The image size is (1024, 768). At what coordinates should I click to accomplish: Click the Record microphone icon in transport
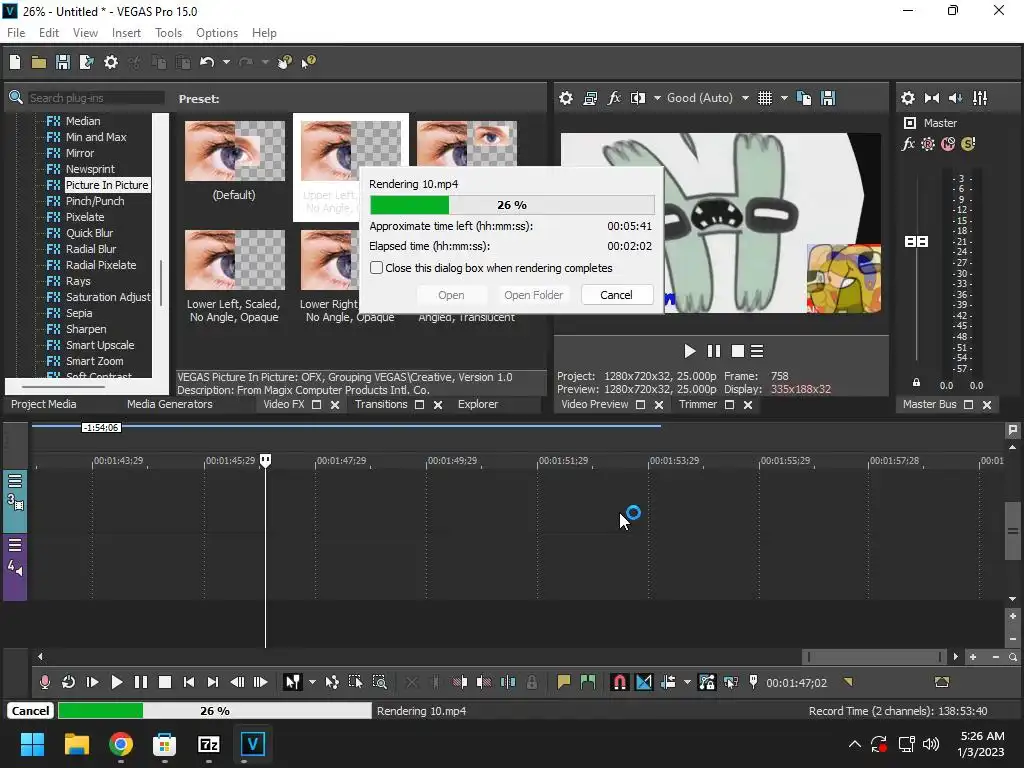tap(44, 682)
